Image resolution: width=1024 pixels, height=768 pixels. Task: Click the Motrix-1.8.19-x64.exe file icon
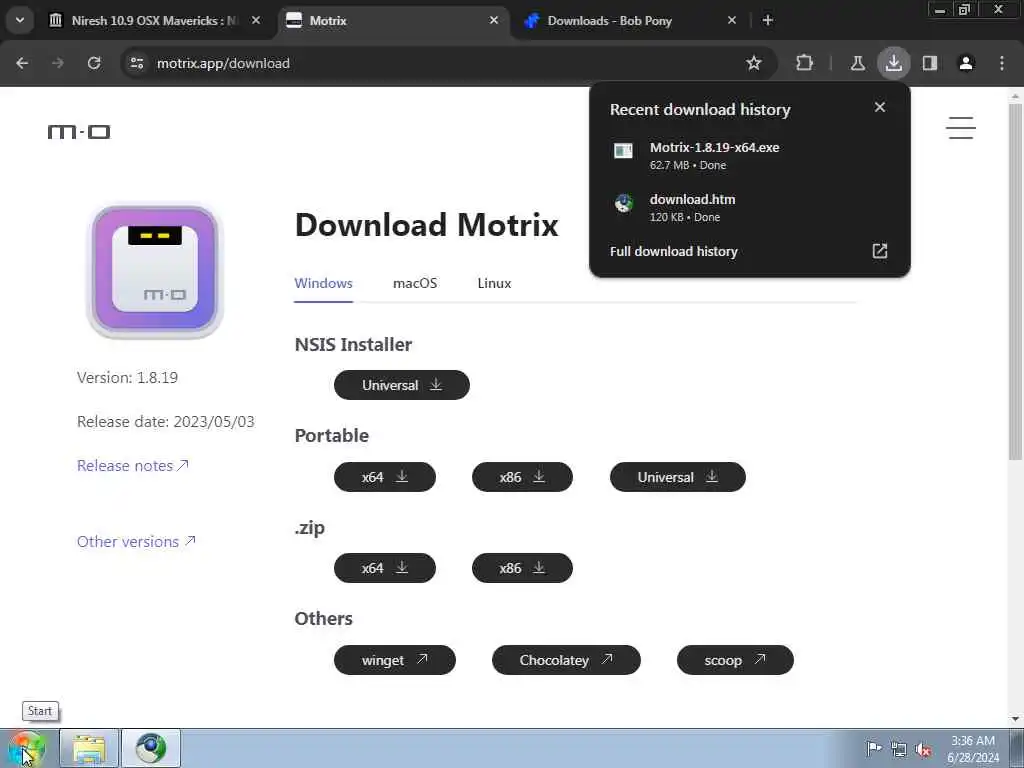pyautogui.click(x=624, y=151)
